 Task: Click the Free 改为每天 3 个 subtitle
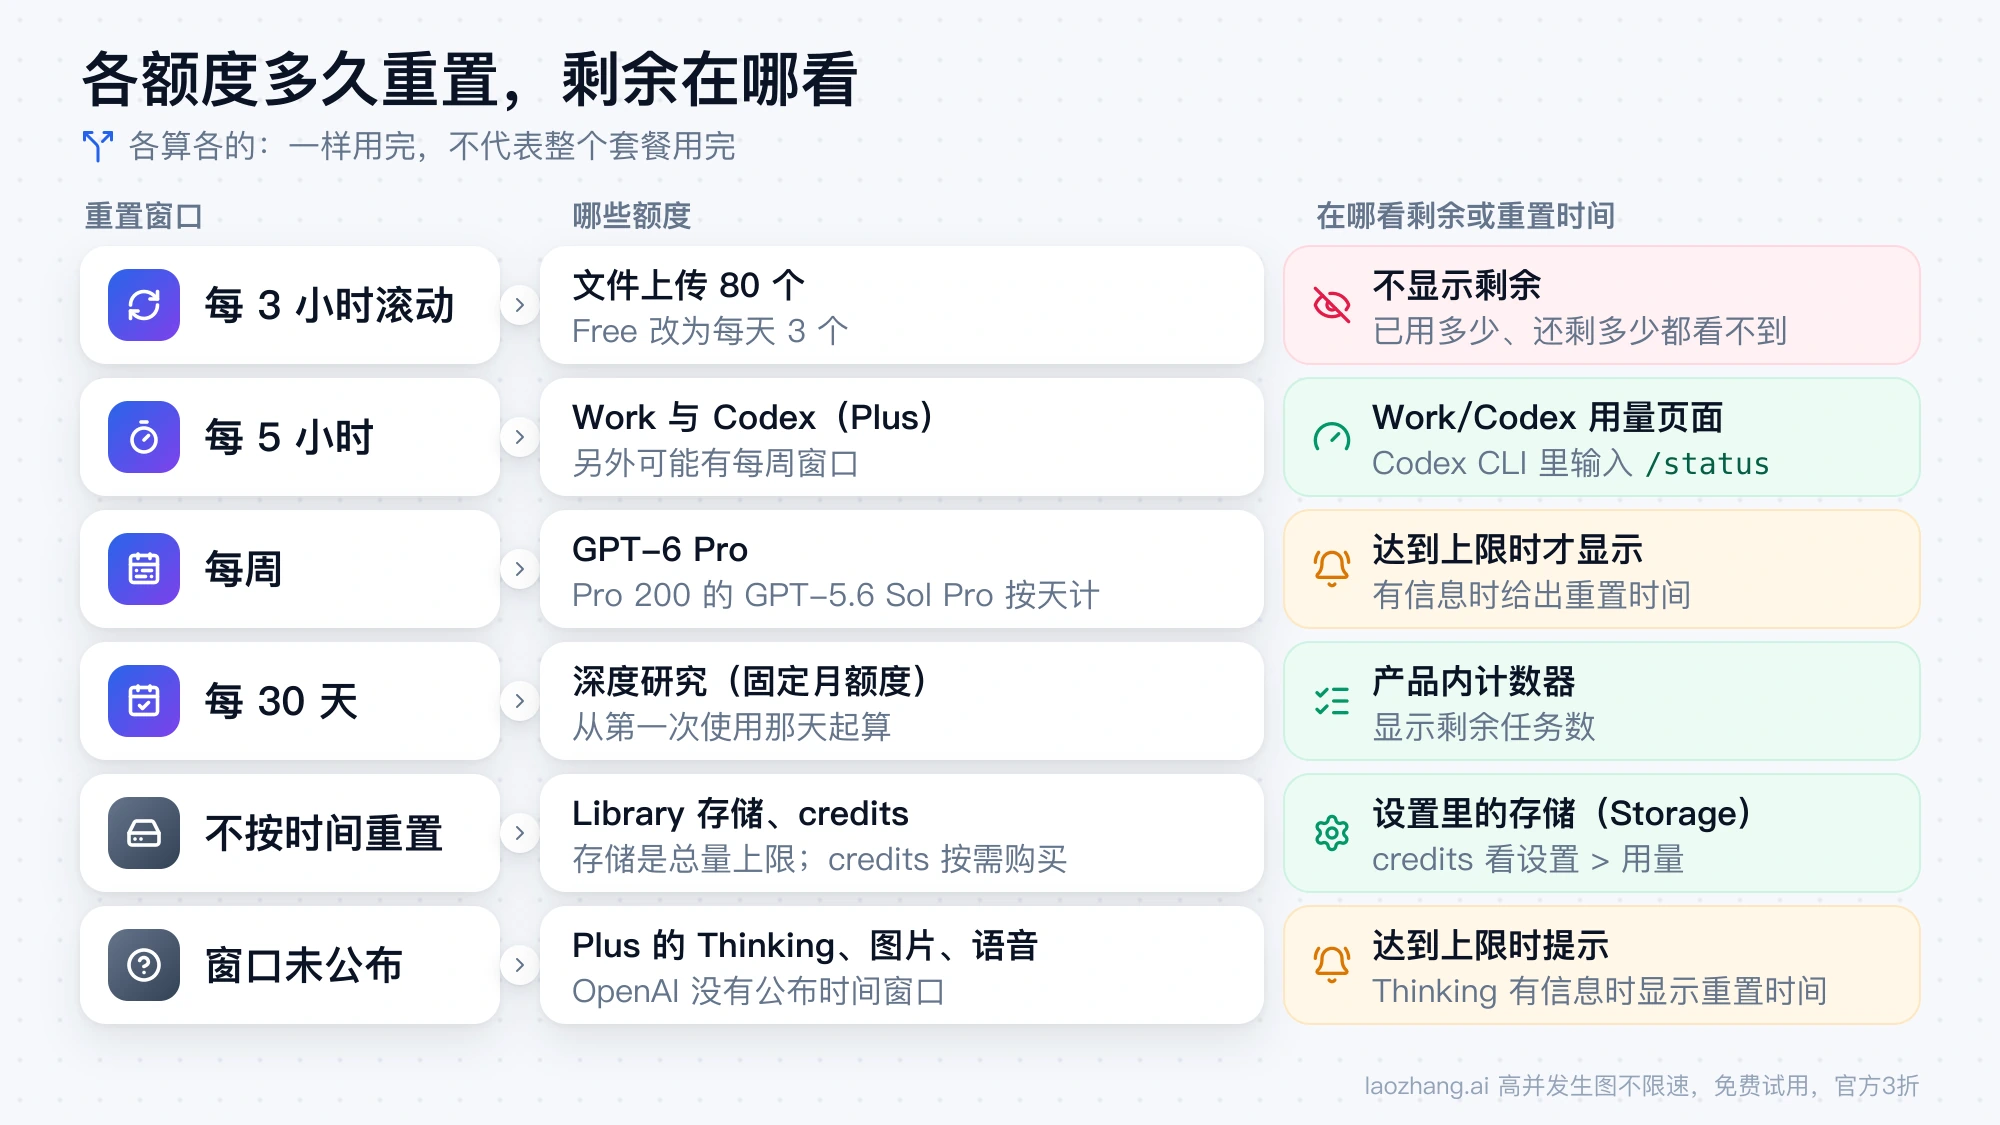click(x=710, y=331)
